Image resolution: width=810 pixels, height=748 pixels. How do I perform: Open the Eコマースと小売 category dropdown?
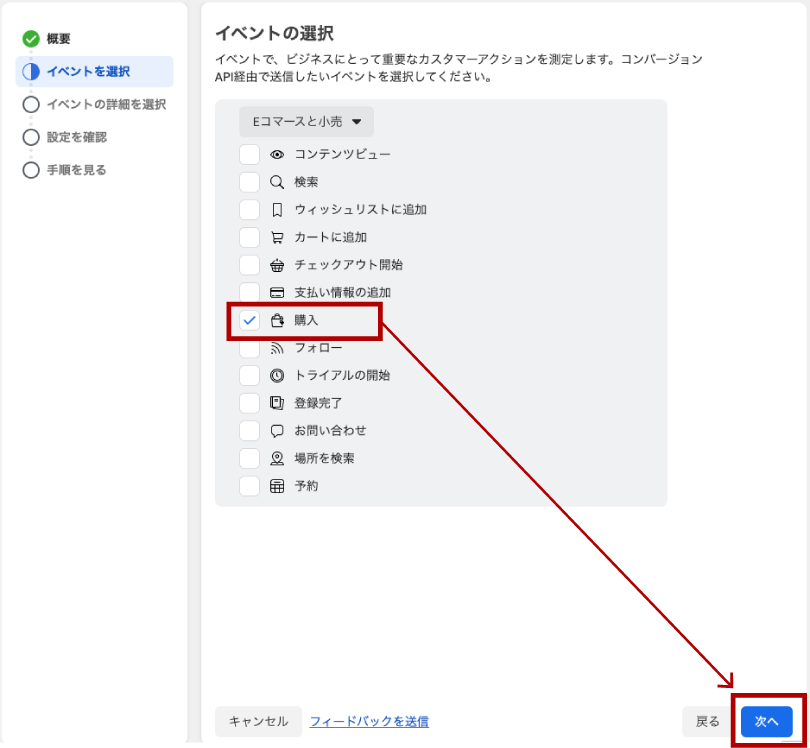tap(306, 122)
